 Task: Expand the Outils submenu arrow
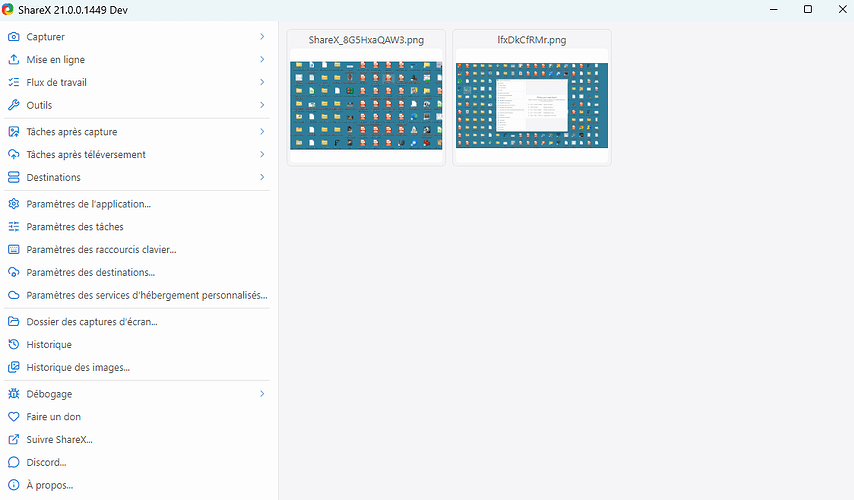(x=262, y=105)
